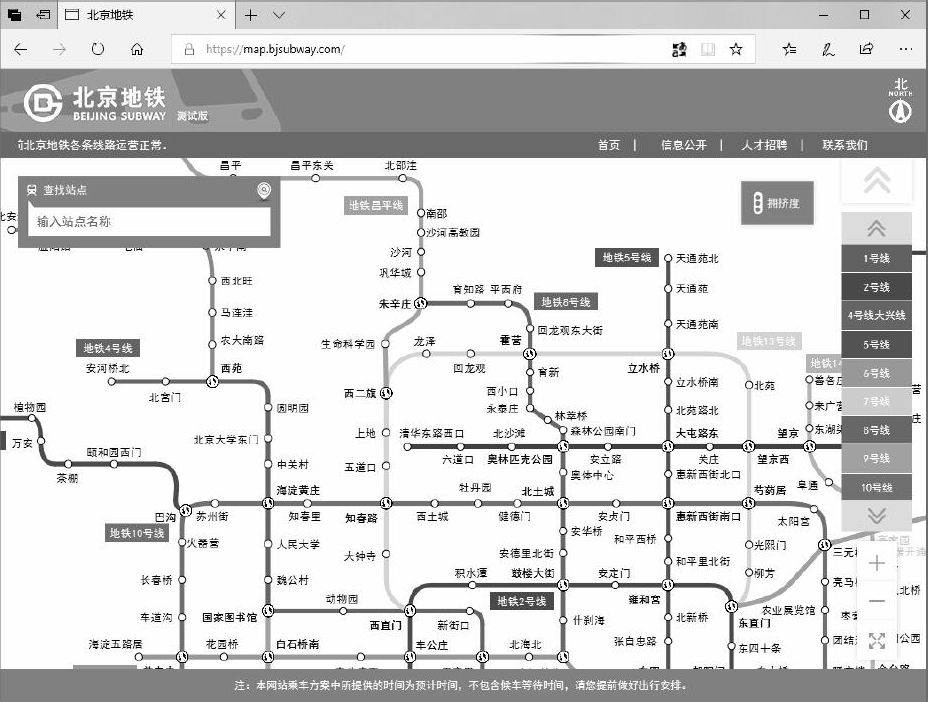The image size is (928, 702).
Task: Click the translate page icon
Action: coord(679,49)
